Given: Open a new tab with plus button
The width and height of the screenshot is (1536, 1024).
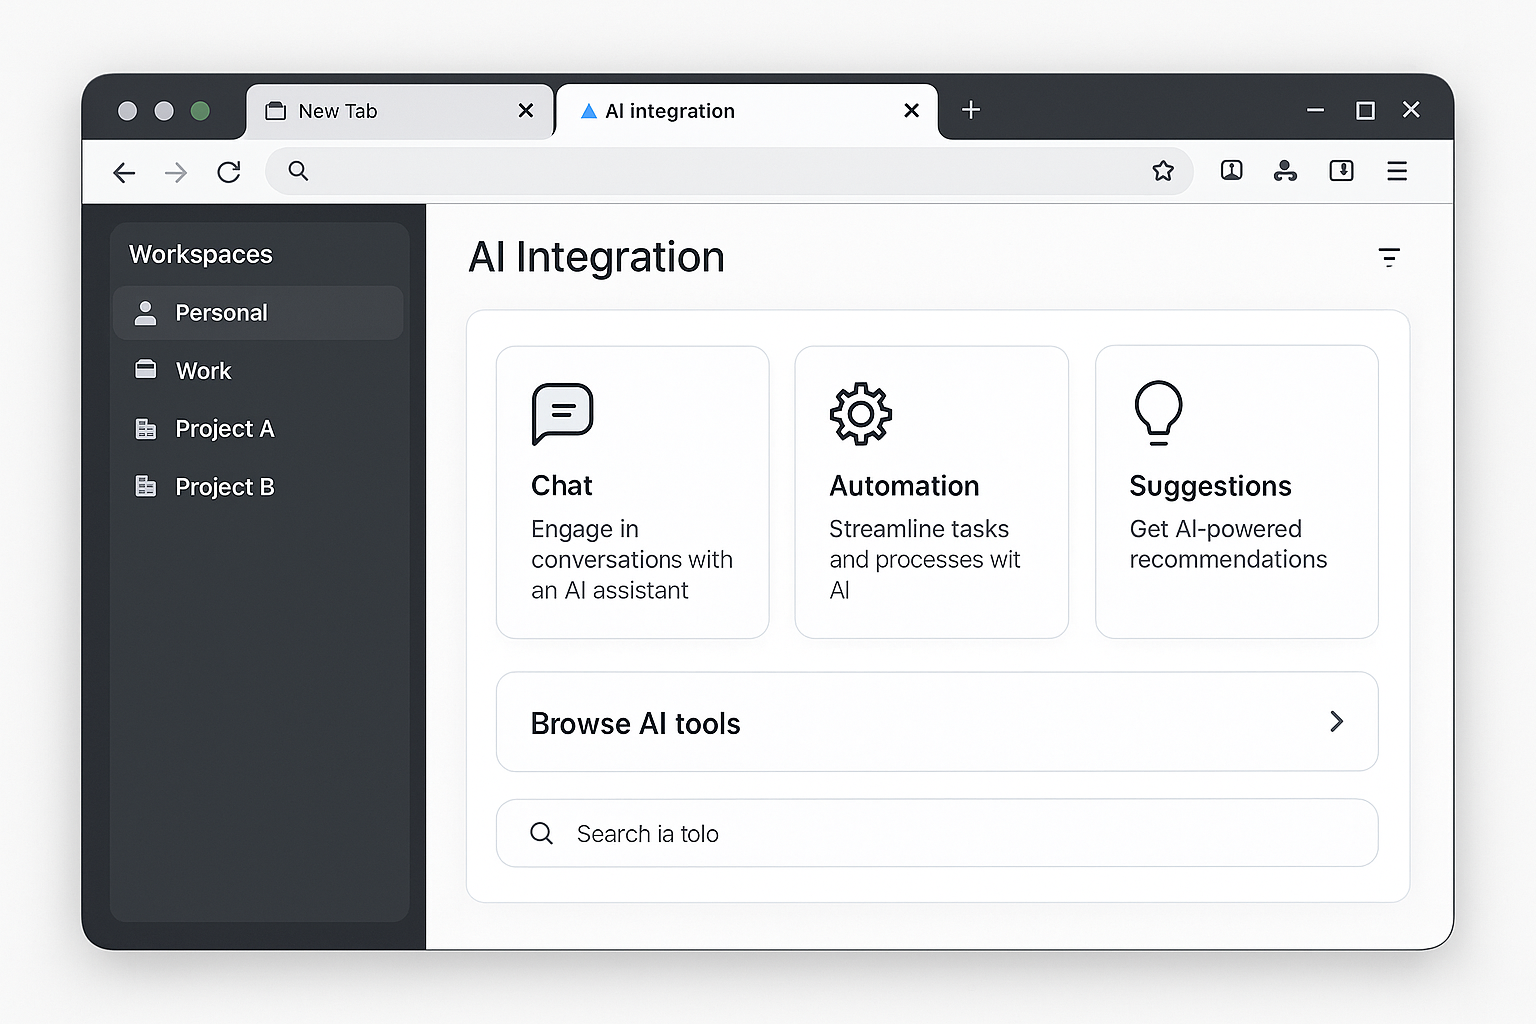Looking at the screenshot, I should pyautogui.click(x=971, y=110).
